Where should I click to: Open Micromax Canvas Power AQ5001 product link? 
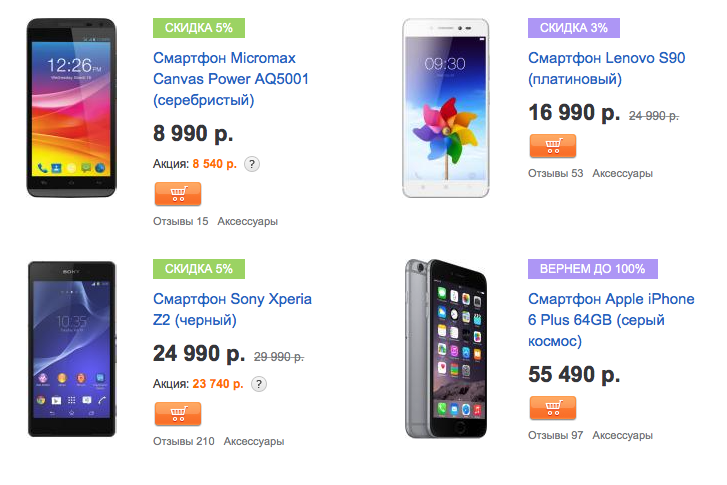pyautogui.click(x=224, y=79)
